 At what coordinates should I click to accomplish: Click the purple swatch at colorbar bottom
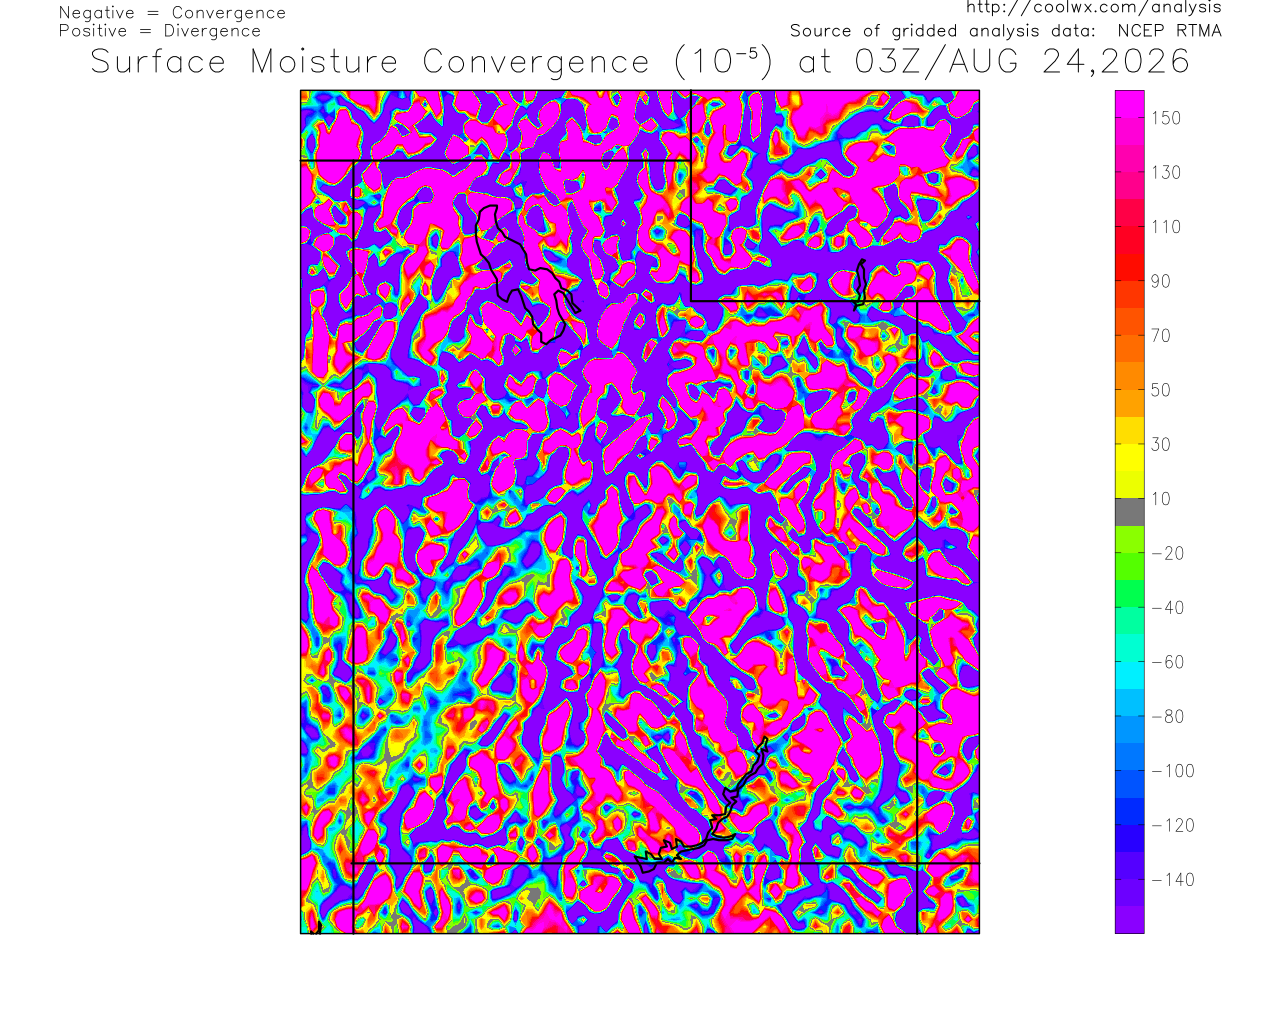click(x=1130, y=920)
